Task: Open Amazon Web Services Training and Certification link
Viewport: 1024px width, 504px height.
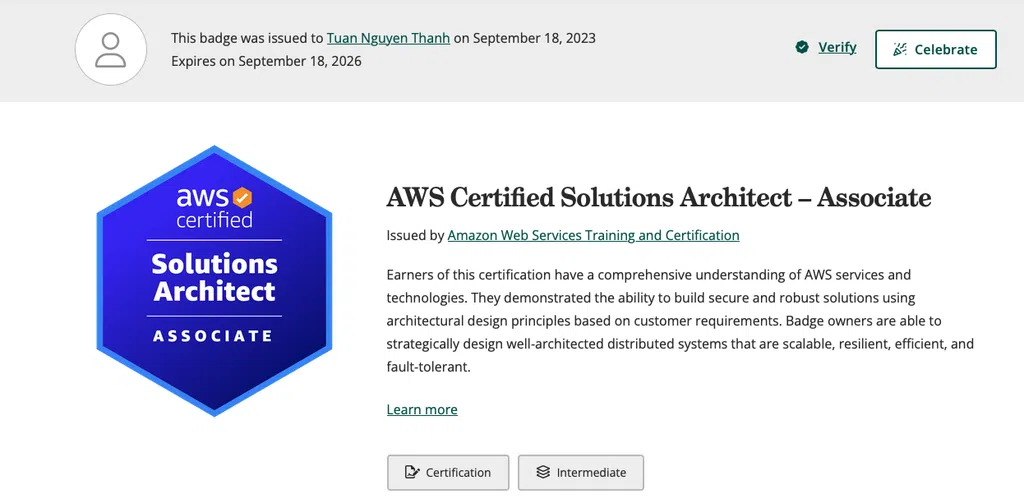Action: [593, 236]
